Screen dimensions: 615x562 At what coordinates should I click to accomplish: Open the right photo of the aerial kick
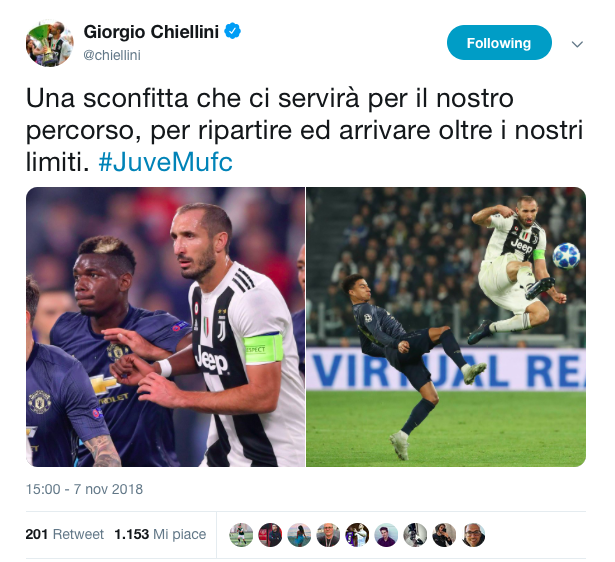446,327
